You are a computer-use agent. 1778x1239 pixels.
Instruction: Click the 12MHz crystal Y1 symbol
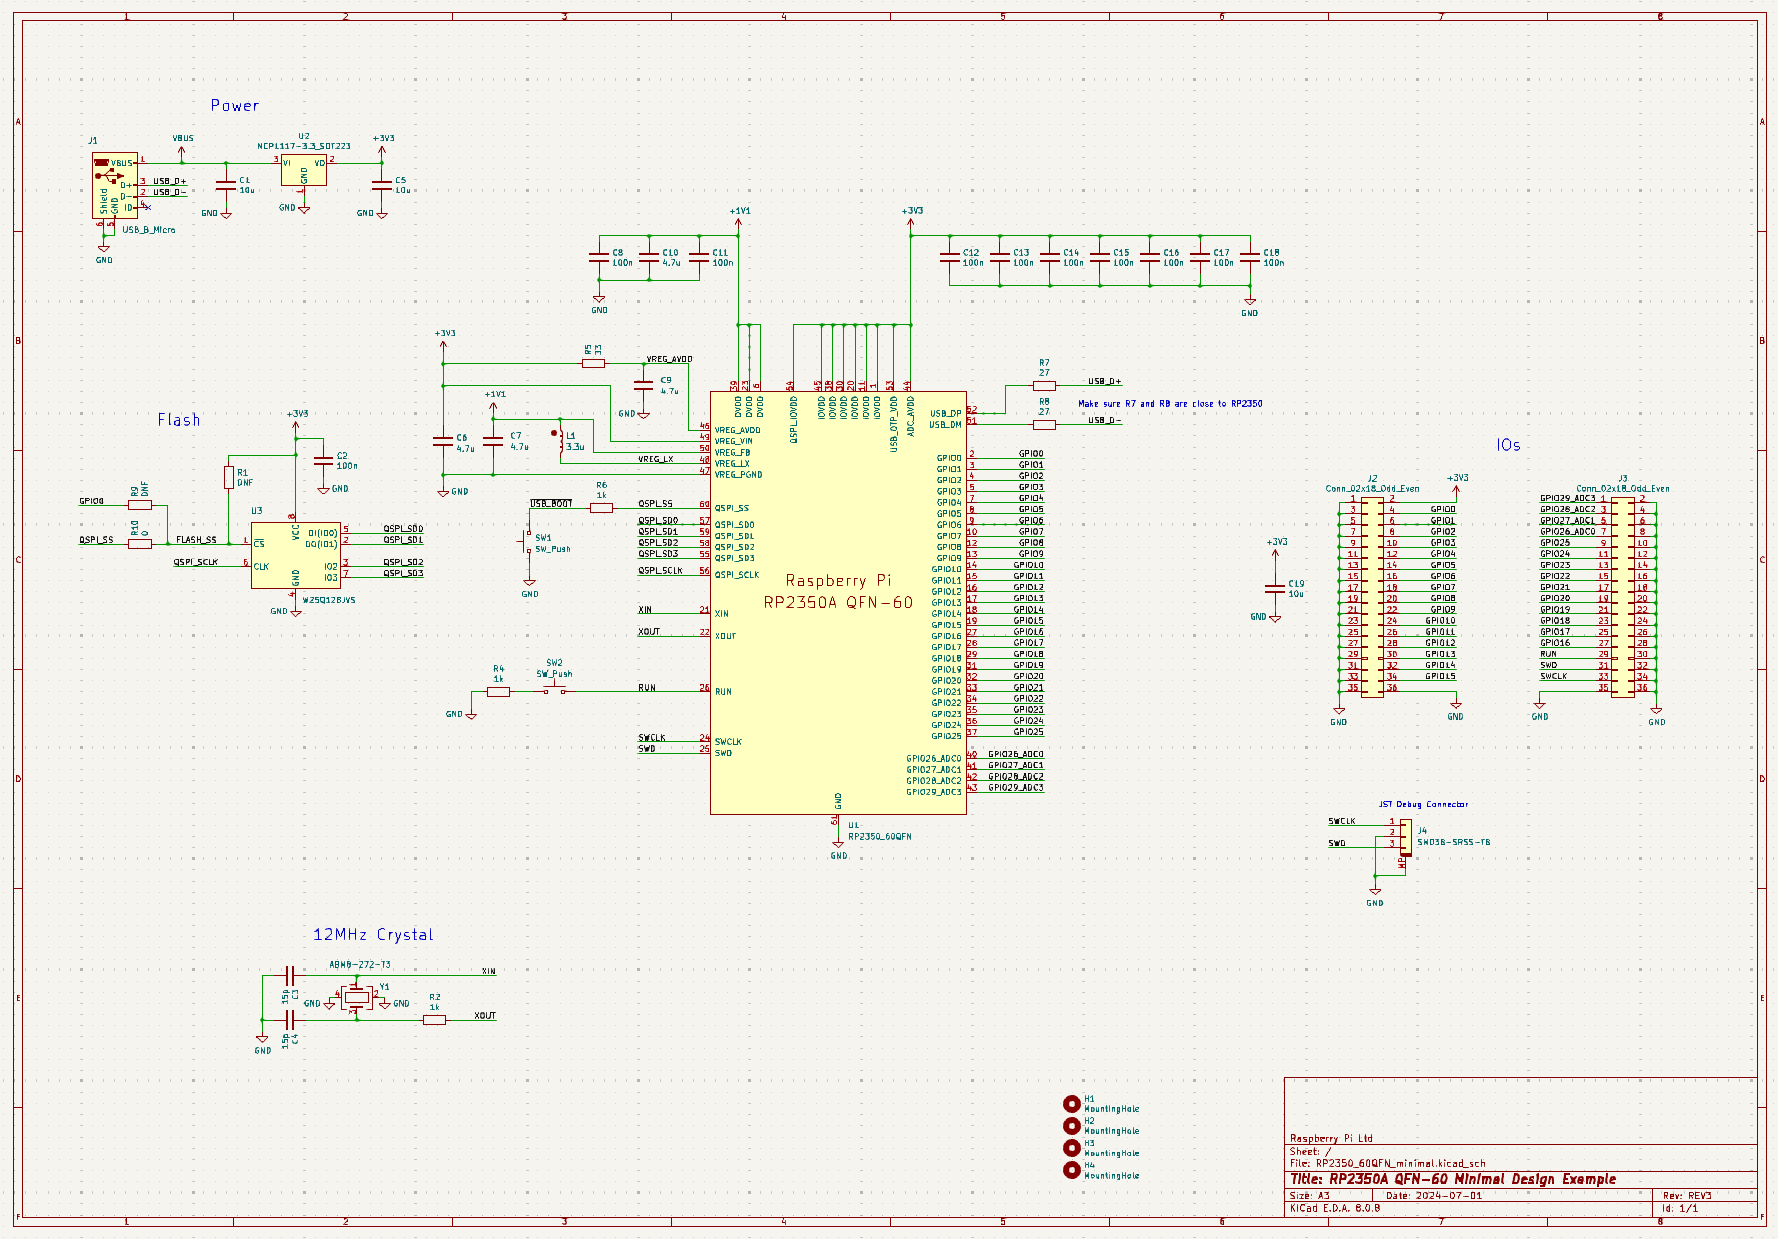click(x=357, y=997)
